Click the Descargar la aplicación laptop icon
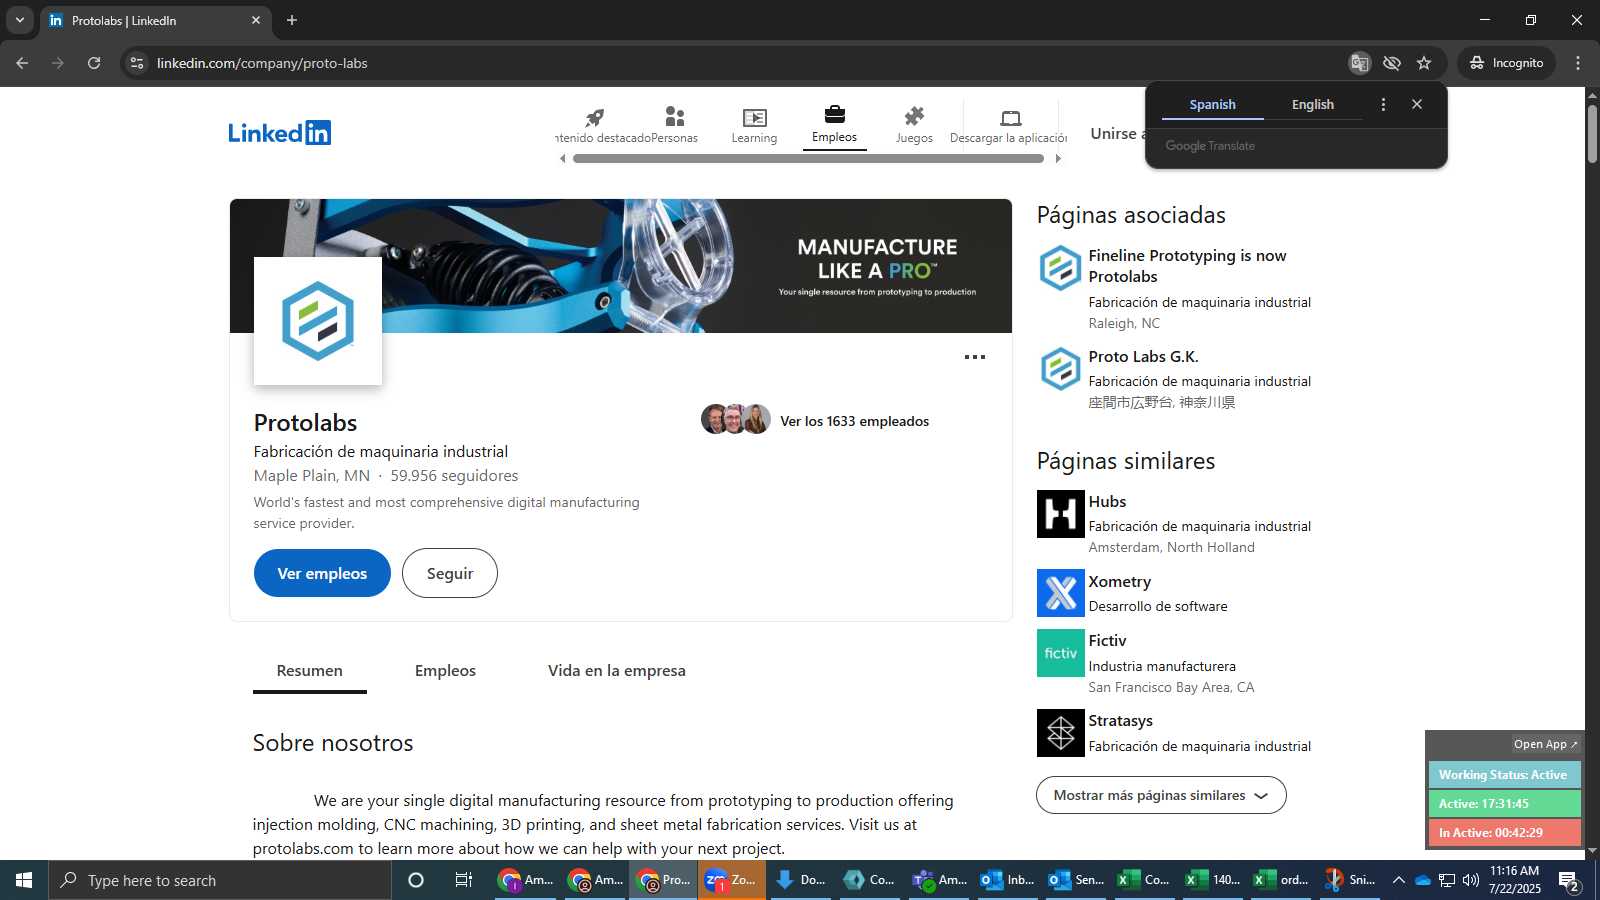Image resolution: width=1600 pixels, height=900 pixels. point(1010,118)
